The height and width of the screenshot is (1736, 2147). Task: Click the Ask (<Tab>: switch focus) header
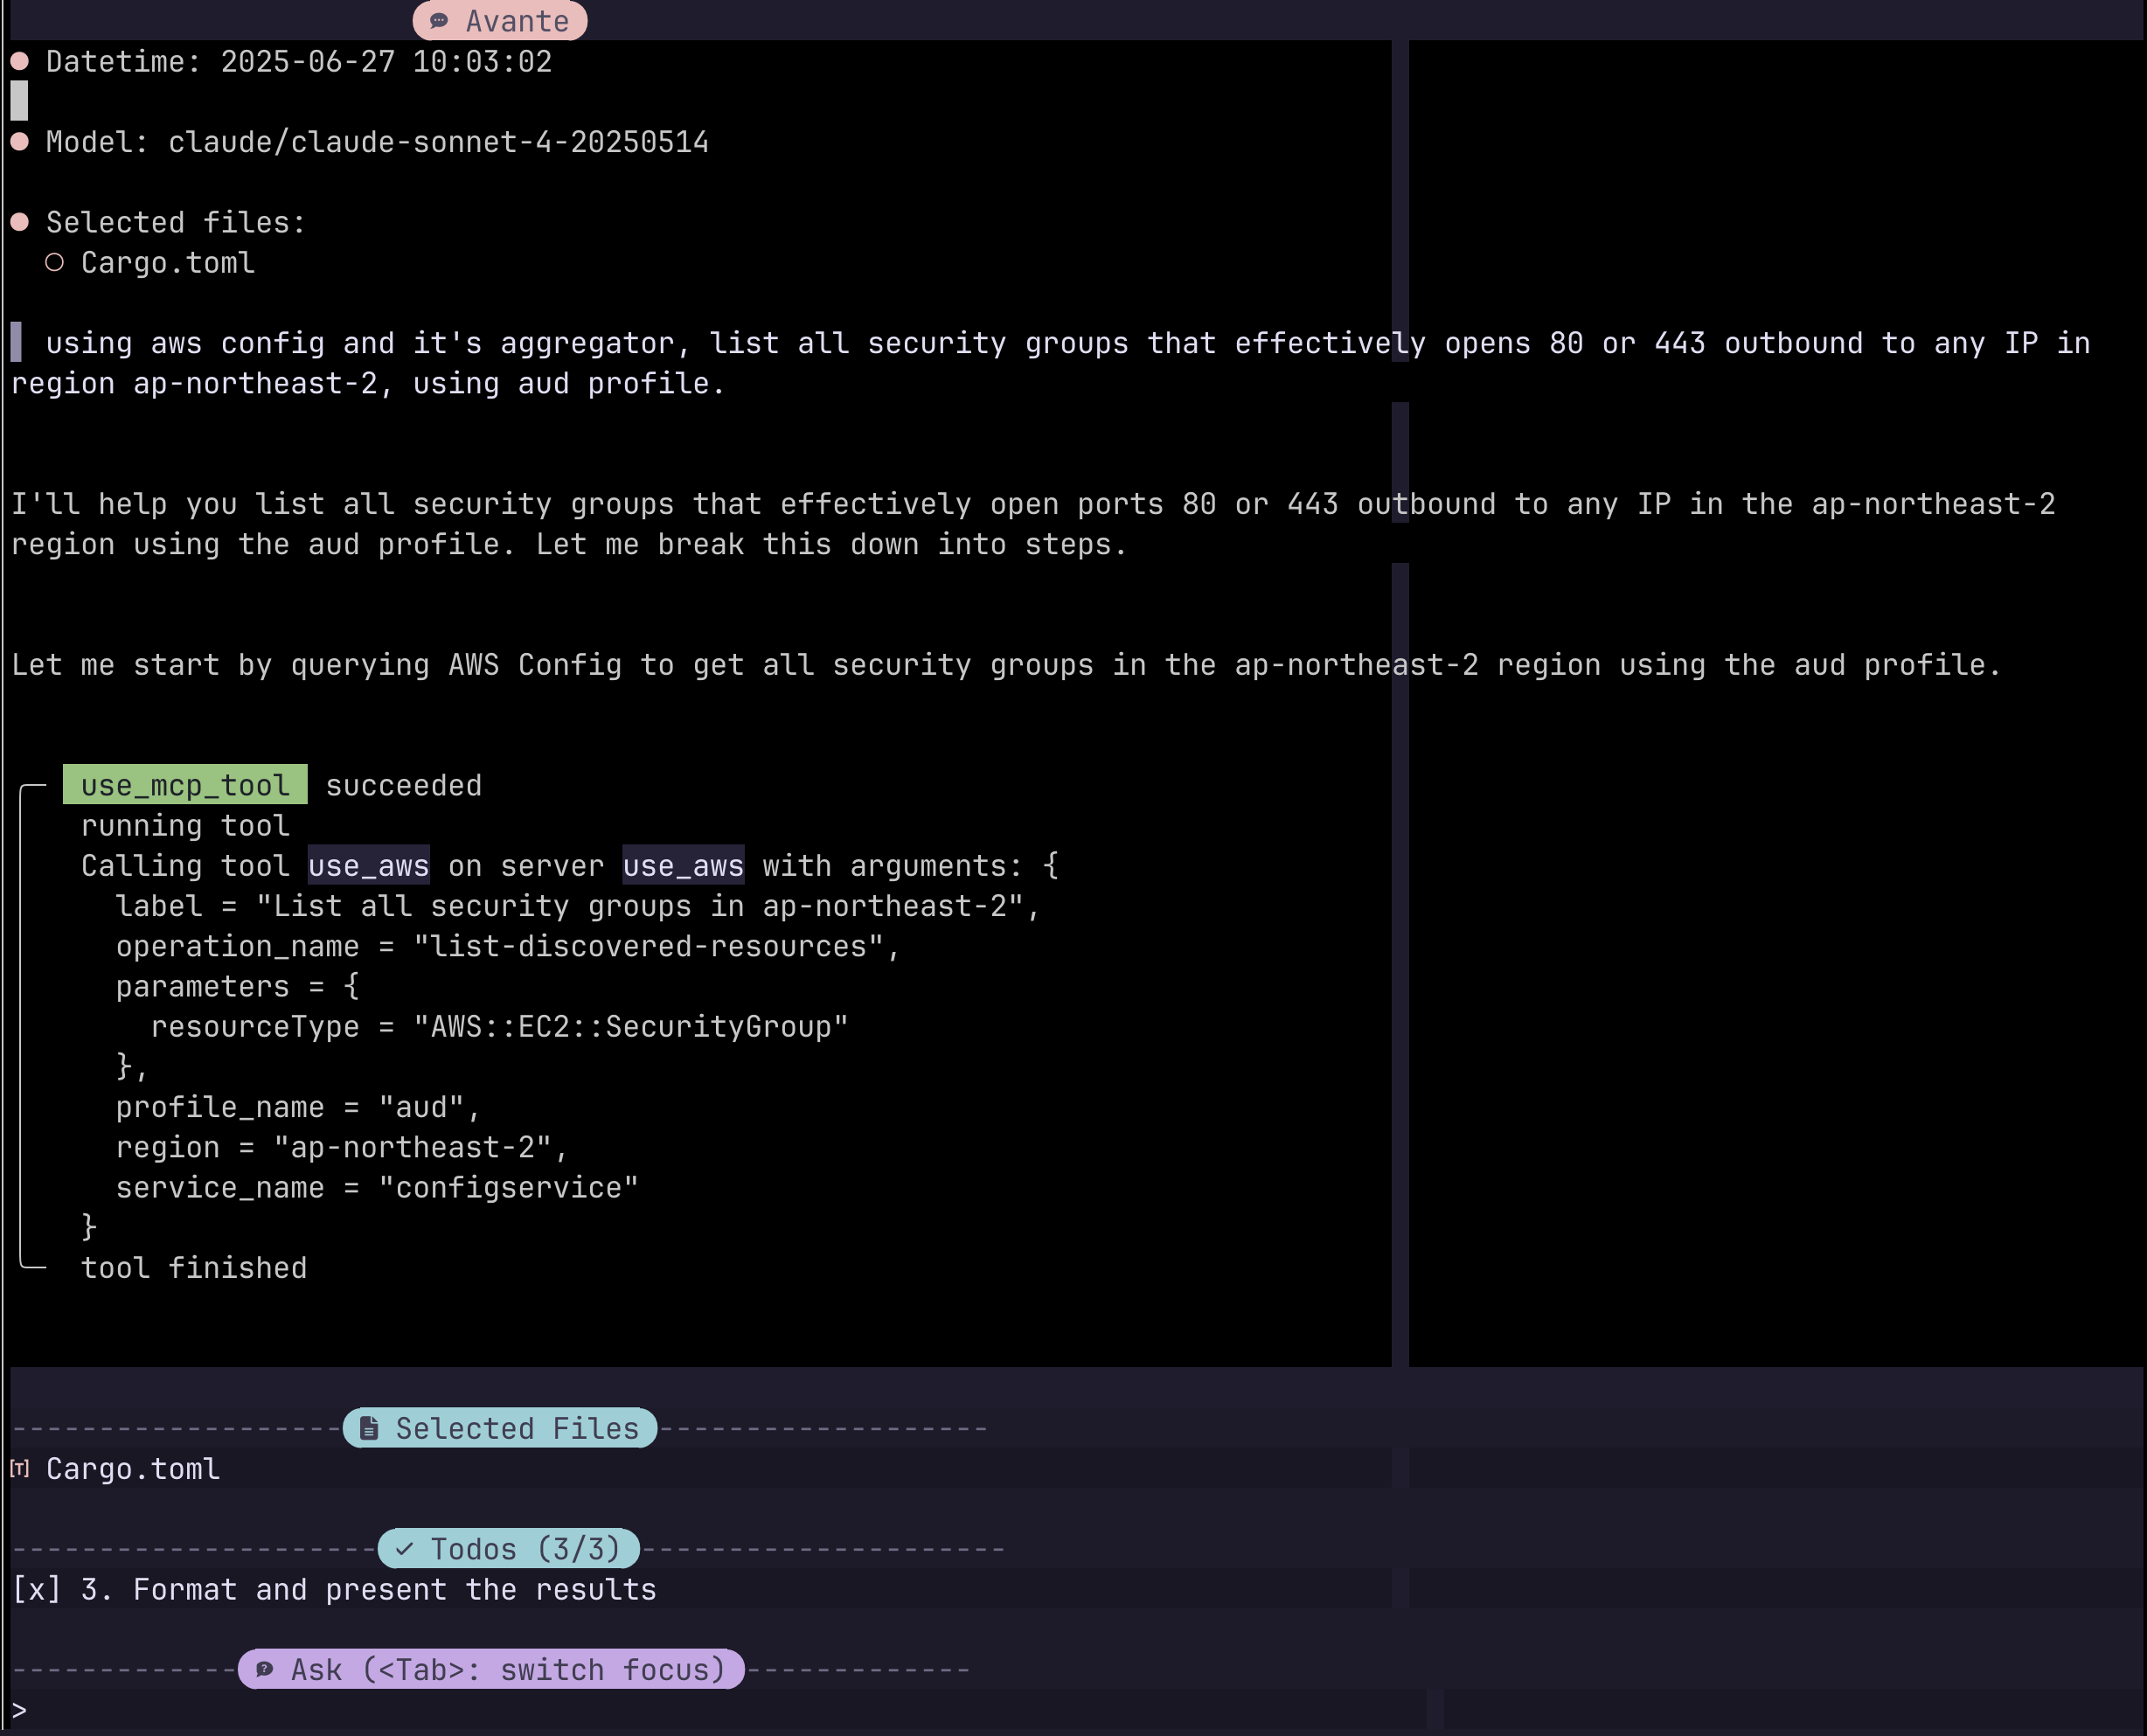(507, 1669)
